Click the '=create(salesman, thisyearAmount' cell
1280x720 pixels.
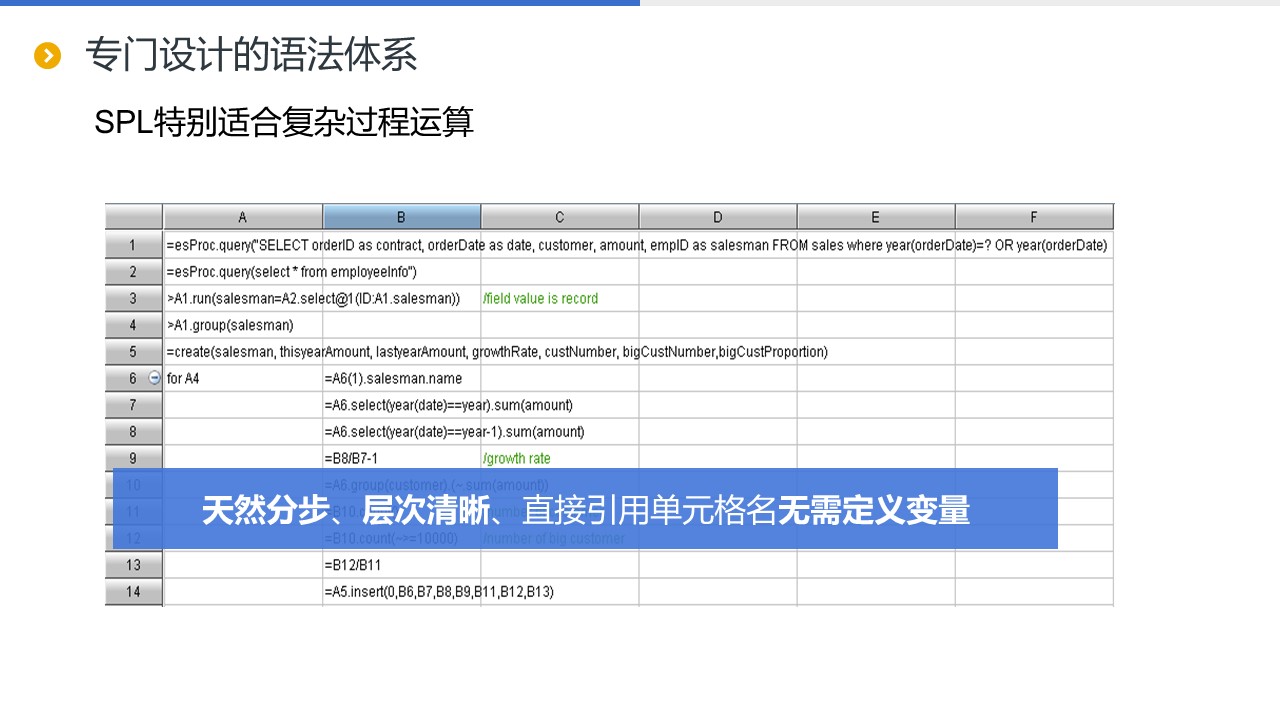(497, 352)
